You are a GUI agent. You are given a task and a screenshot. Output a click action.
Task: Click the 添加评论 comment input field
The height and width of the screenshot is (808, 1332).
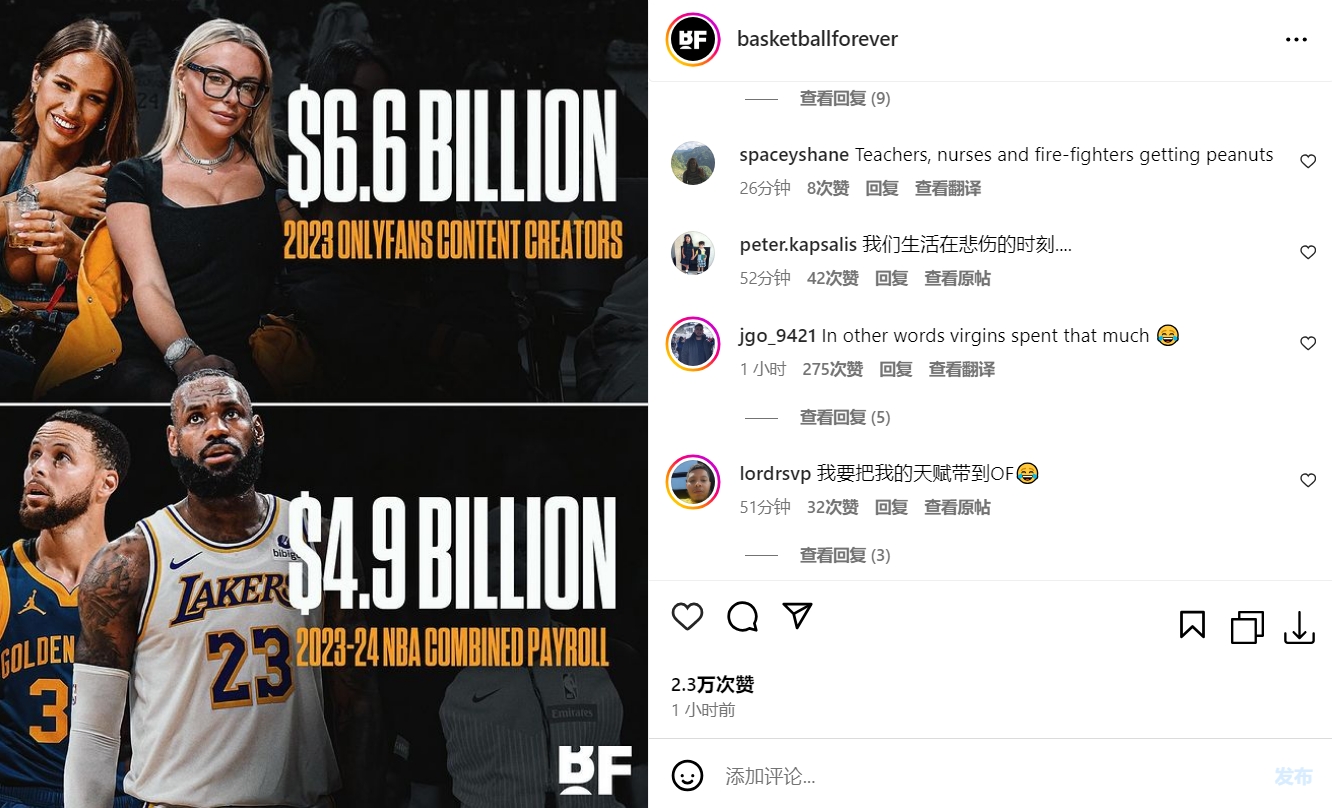[985, 776]
